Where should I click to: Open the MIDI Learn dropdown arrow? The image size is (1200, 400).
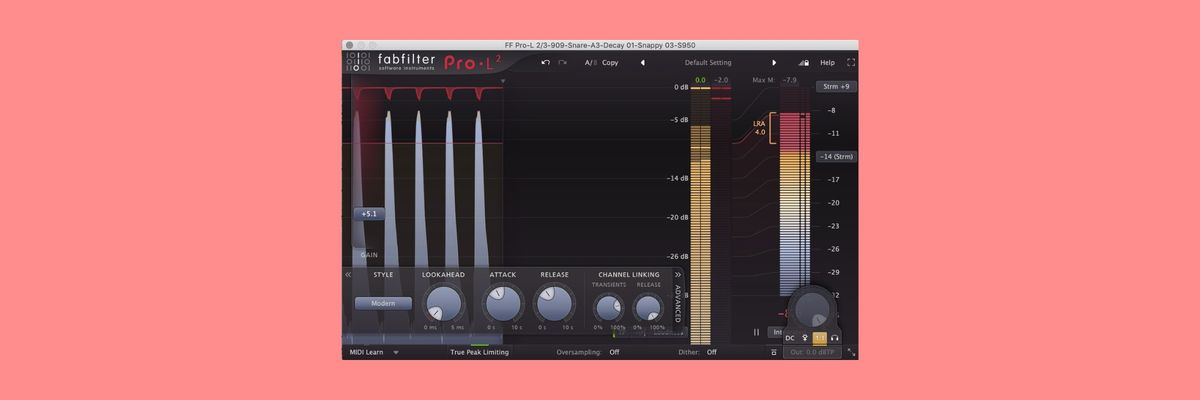(x=396, y=352)
